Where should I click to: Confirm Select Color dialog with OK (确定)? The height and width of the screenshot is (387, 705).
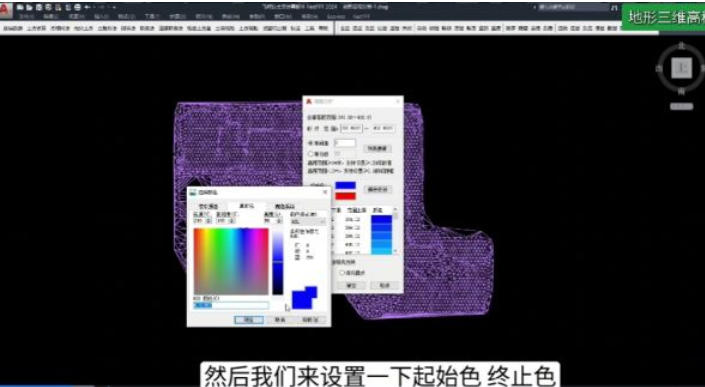tap(249, 320)
